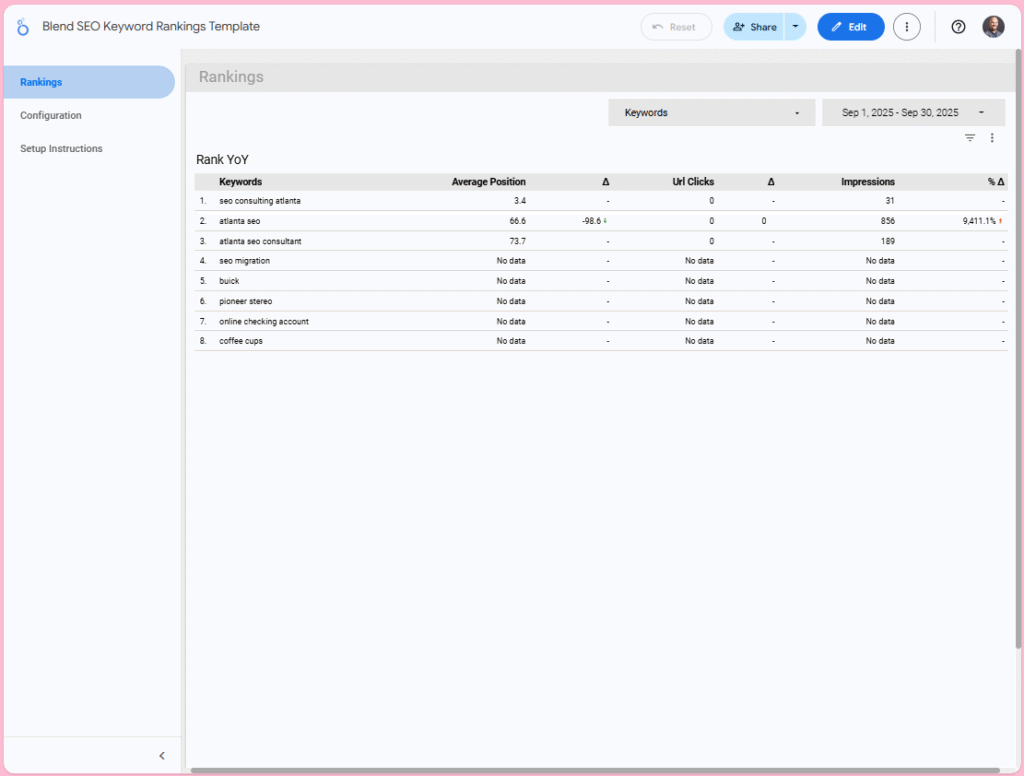Screen dimensions: 1024x776
Task: Click the Blend logo icon in header
Action: (22, 26)
